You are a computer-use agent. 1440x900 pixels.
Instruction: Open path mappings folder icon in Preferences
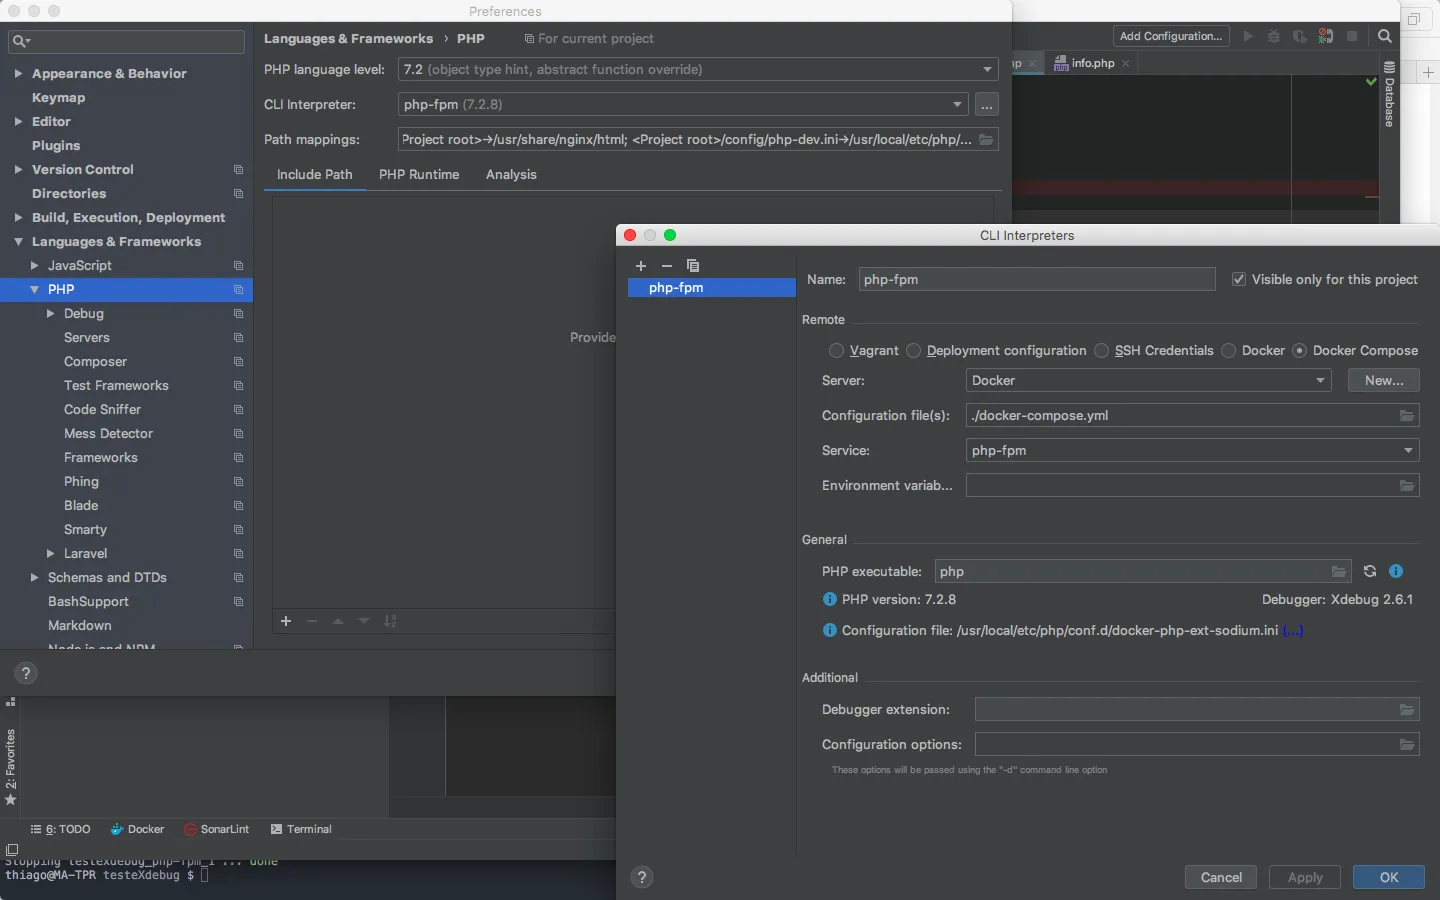[x=986, y=140]
